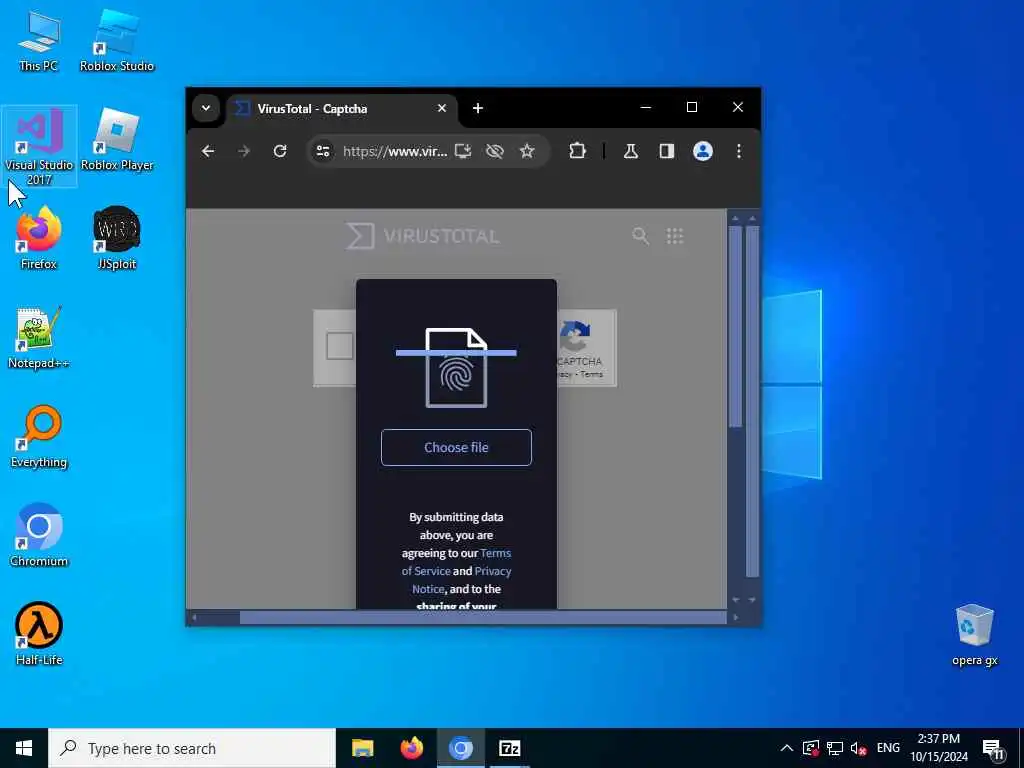
Task: Click the Chromium taskbar button
Action: click(460, 748)
